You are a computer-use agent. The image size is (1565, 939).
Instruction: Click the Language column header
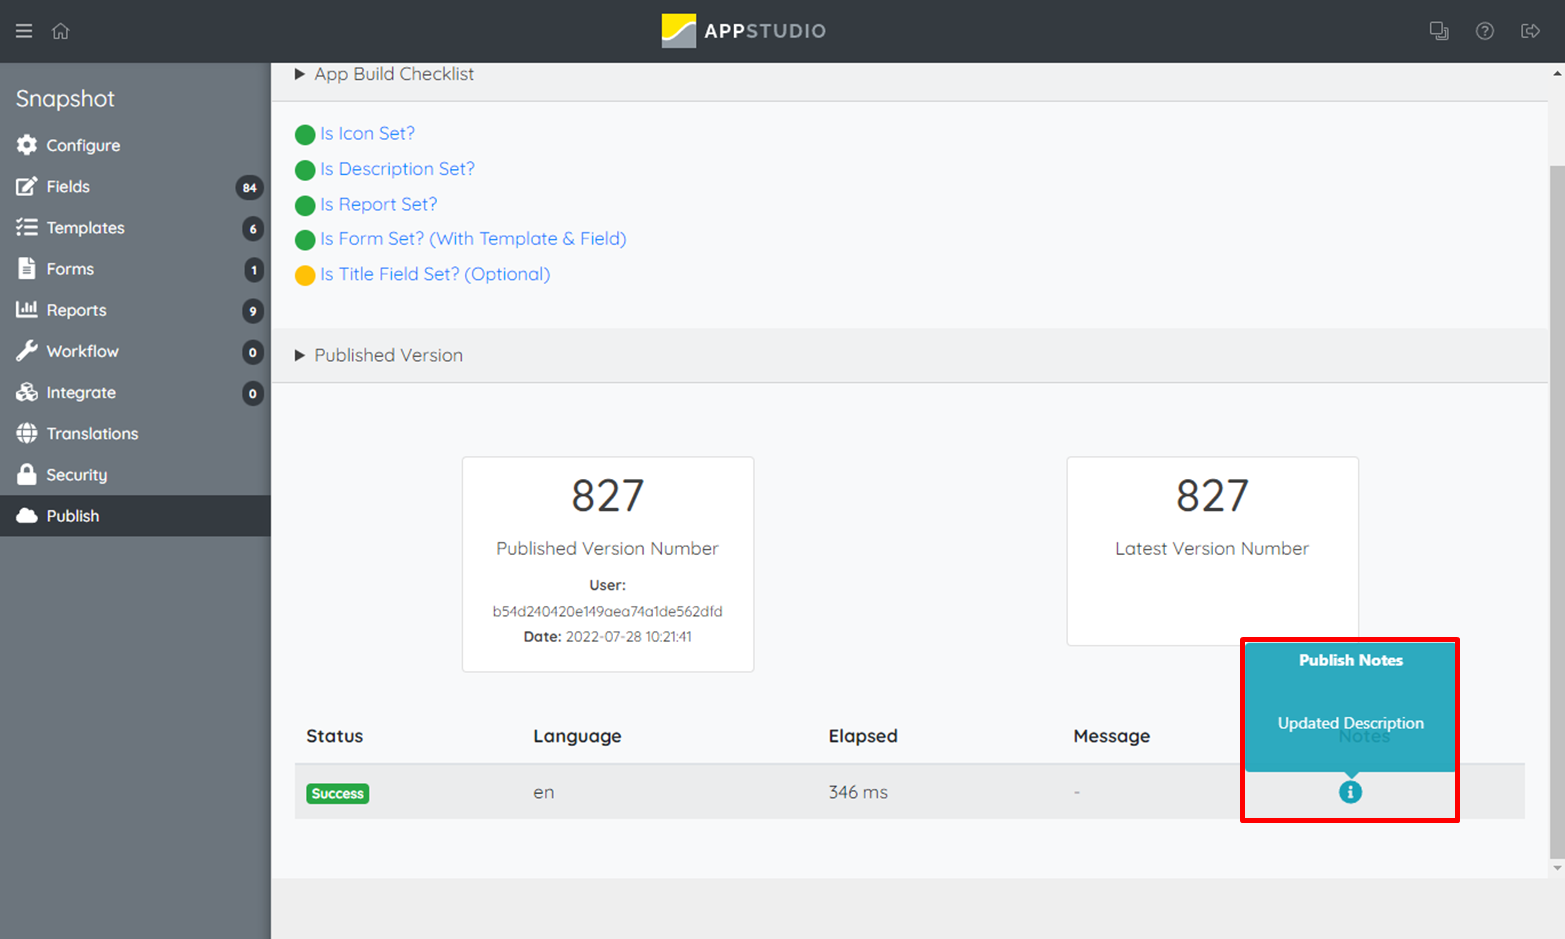pyautogui.click(x=577, y=736)
